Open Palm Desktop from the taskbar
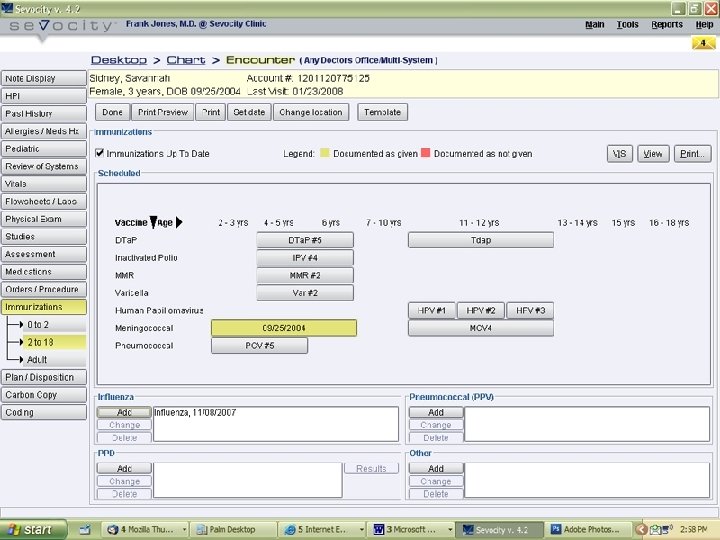Screen dimensions: 720x540 (x=229, y=529)
